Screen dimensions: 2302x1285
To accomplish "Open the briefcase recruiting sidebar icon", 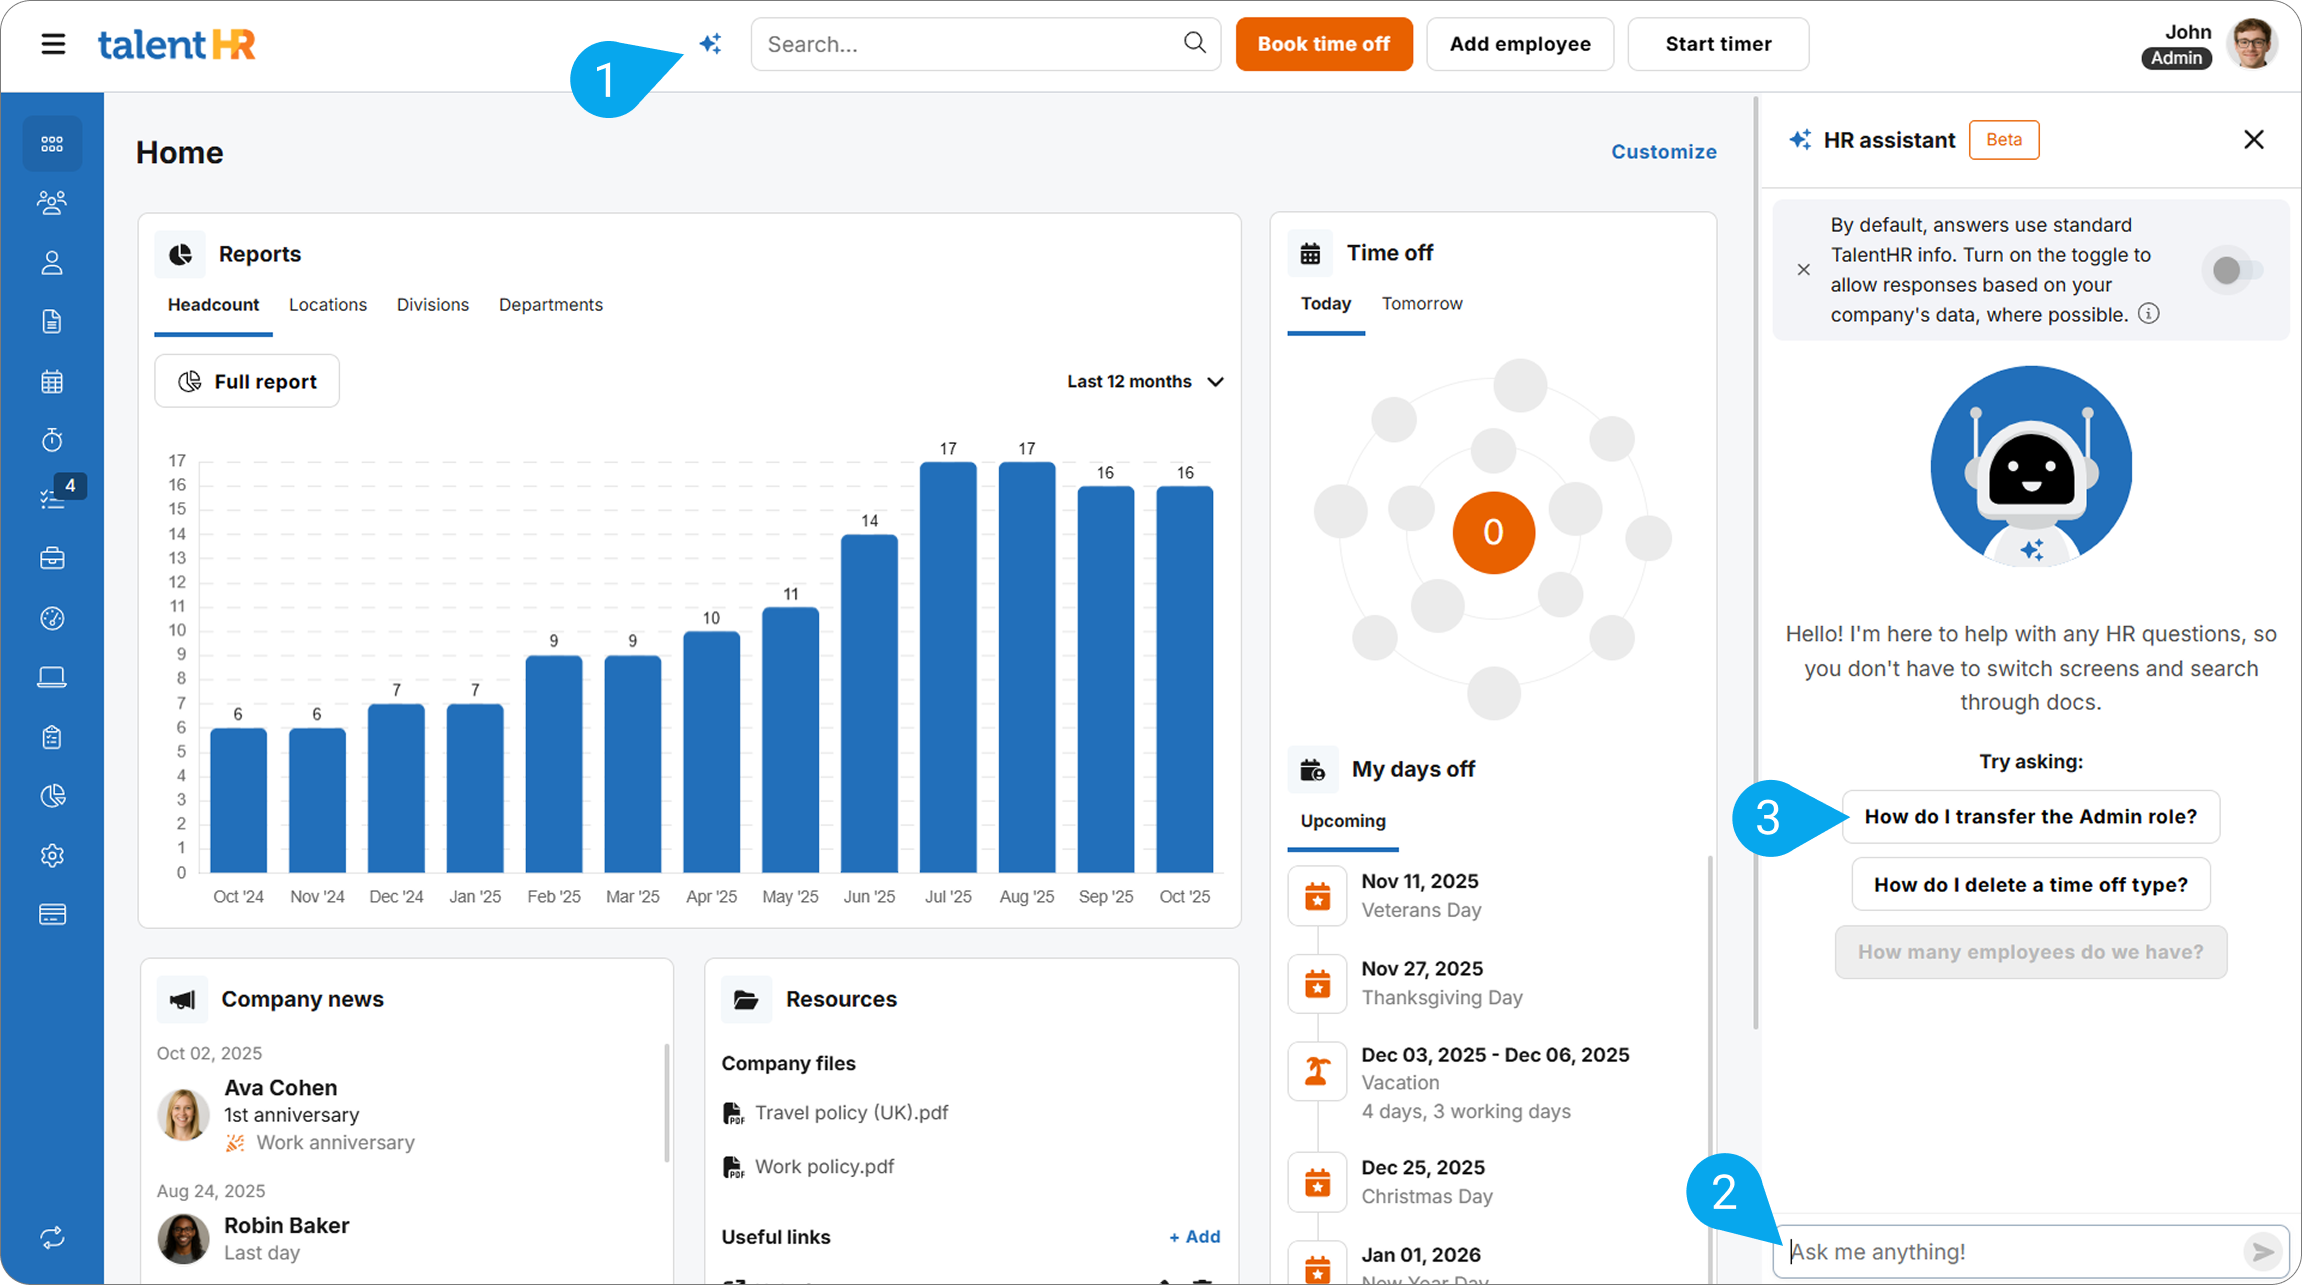I will coord(52,558).
